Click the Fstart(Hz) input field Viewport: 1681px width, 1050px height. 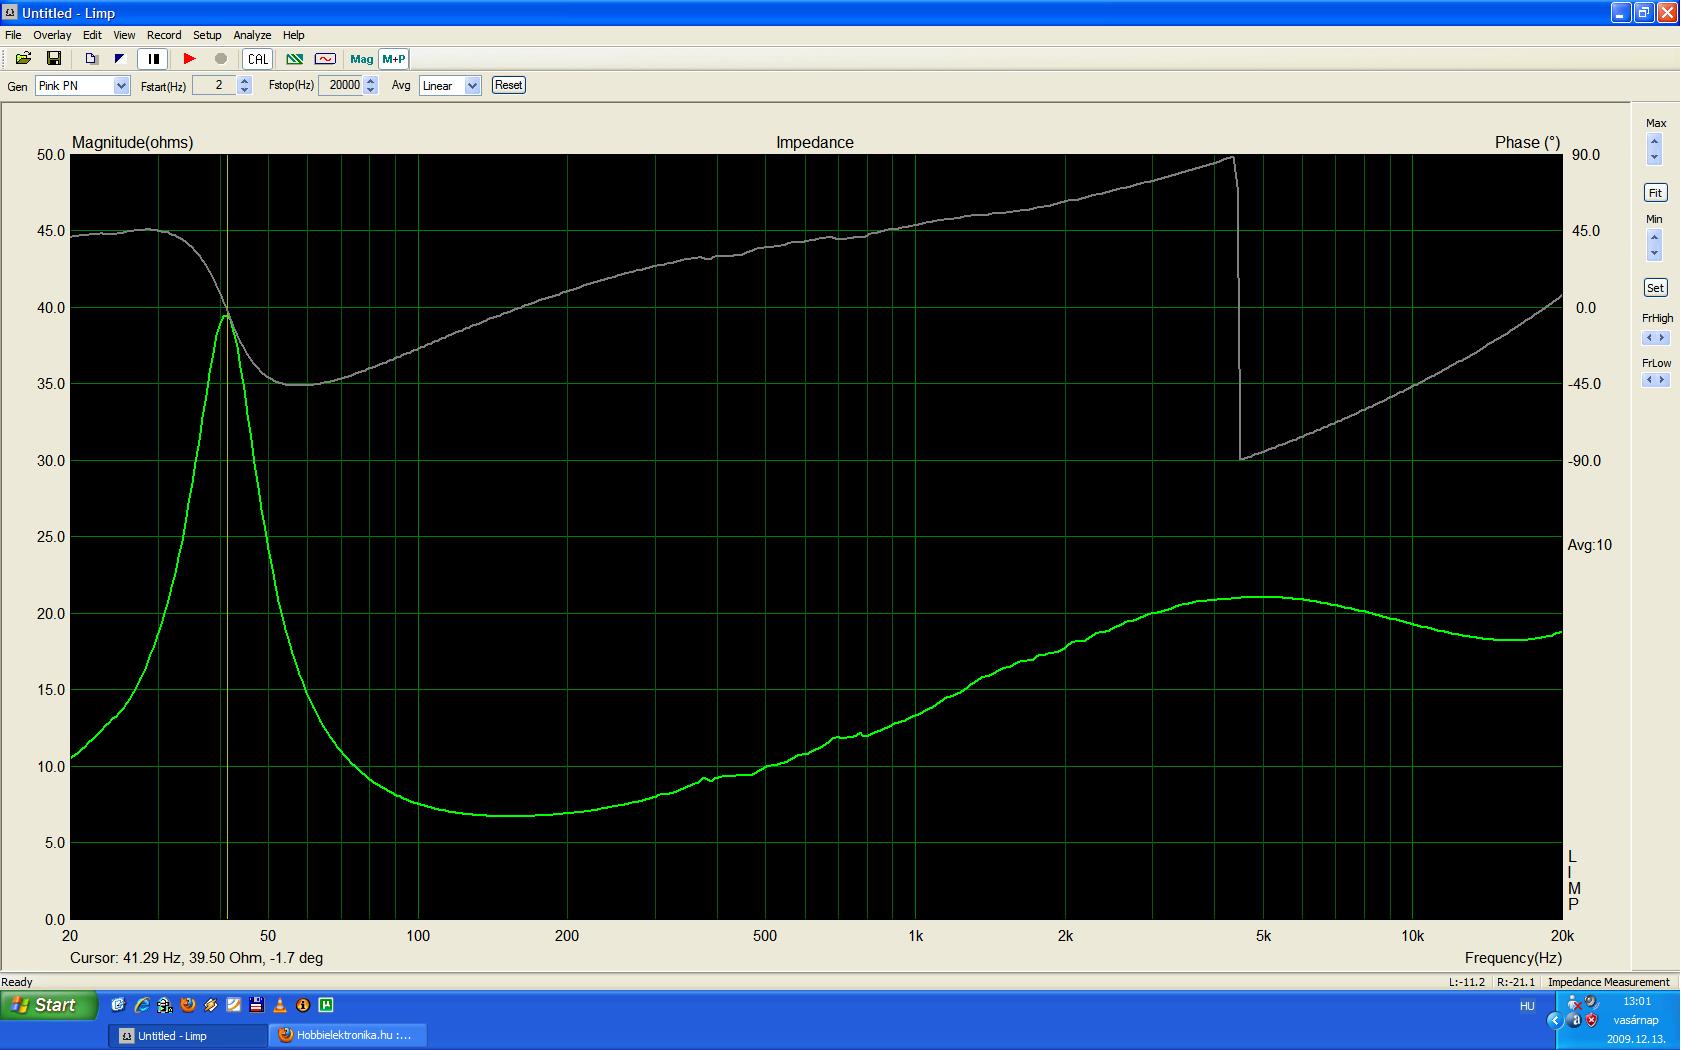pyautogui.click(x=214, y=86)
